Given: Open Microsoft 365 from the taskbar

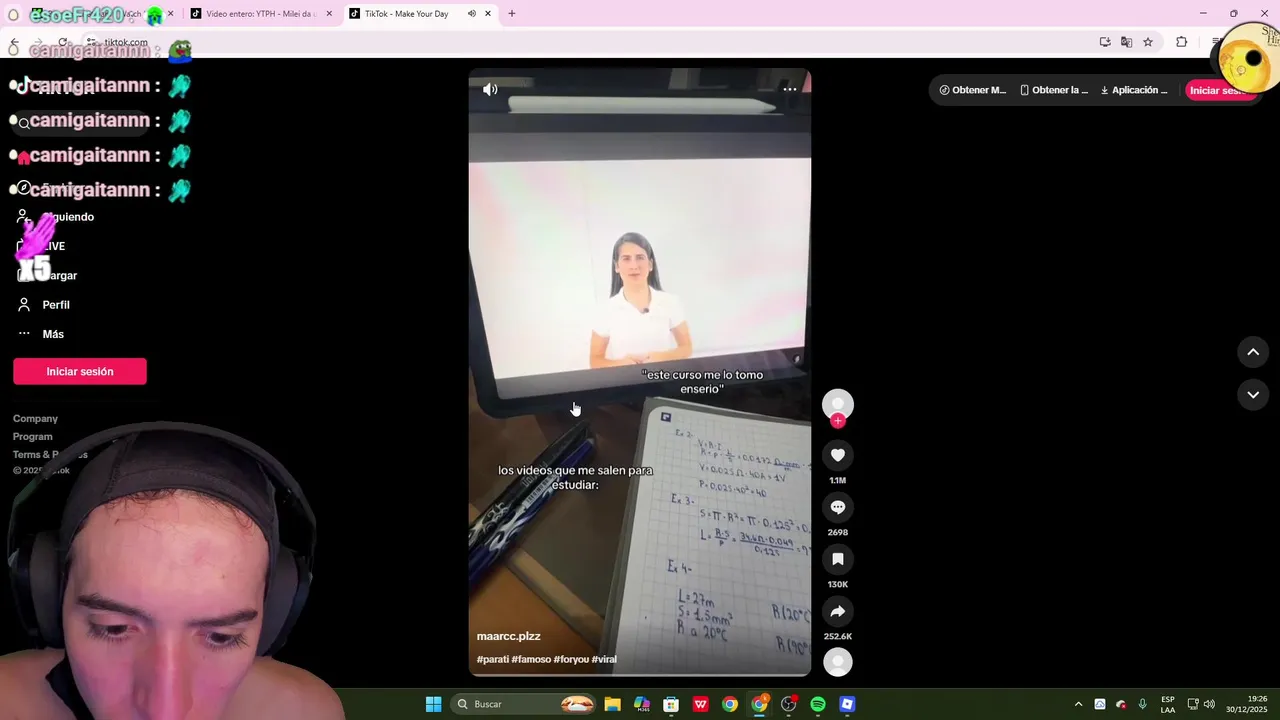Looking at the screenshot, I should 642,704.
